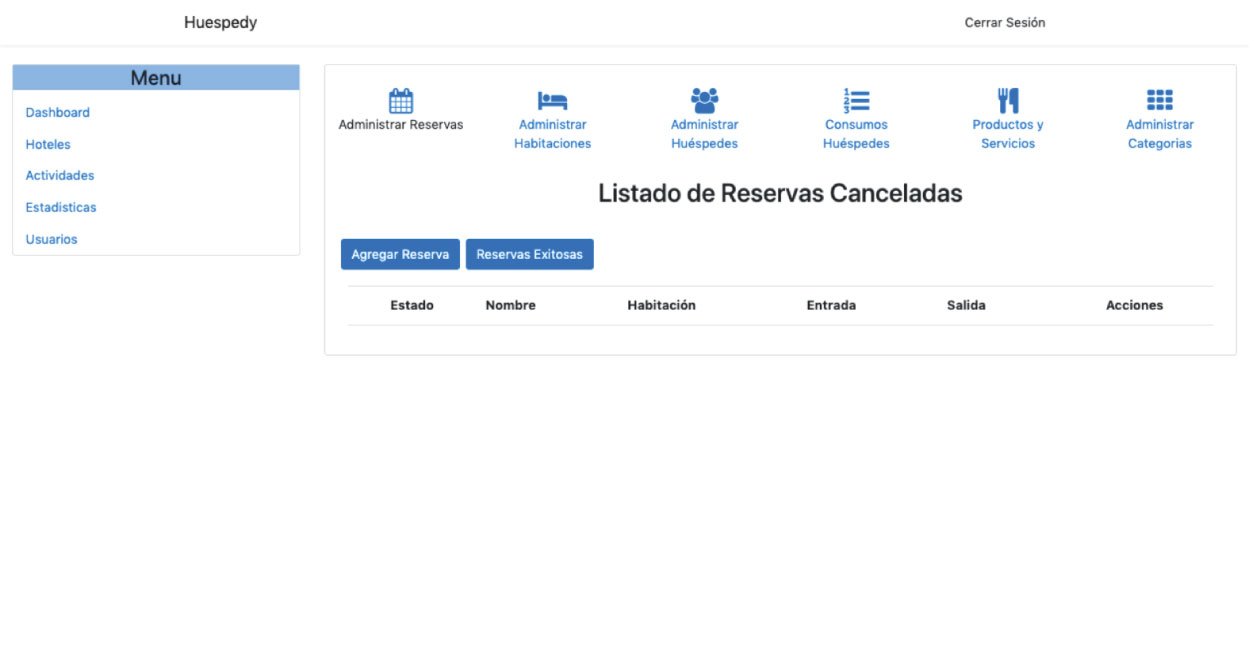Select the Salida column header
Viewport: 1249px width, 666px height.
966,306
